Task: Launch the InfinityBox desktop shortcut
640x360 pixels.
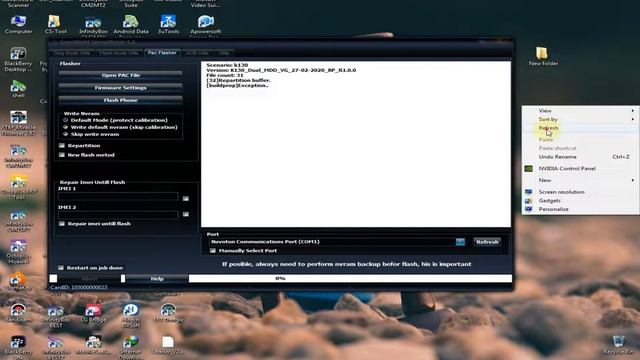Action: pyautogui.click(x=93, y=24)
